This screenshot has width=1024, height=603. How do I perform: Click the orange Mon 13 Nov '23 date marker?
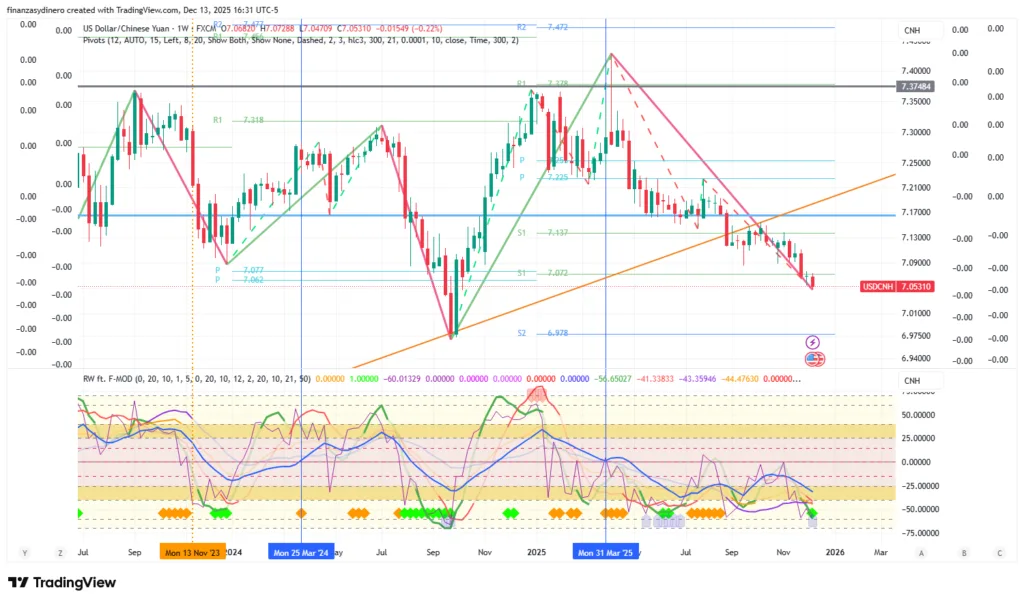click(x=193, y=552)
